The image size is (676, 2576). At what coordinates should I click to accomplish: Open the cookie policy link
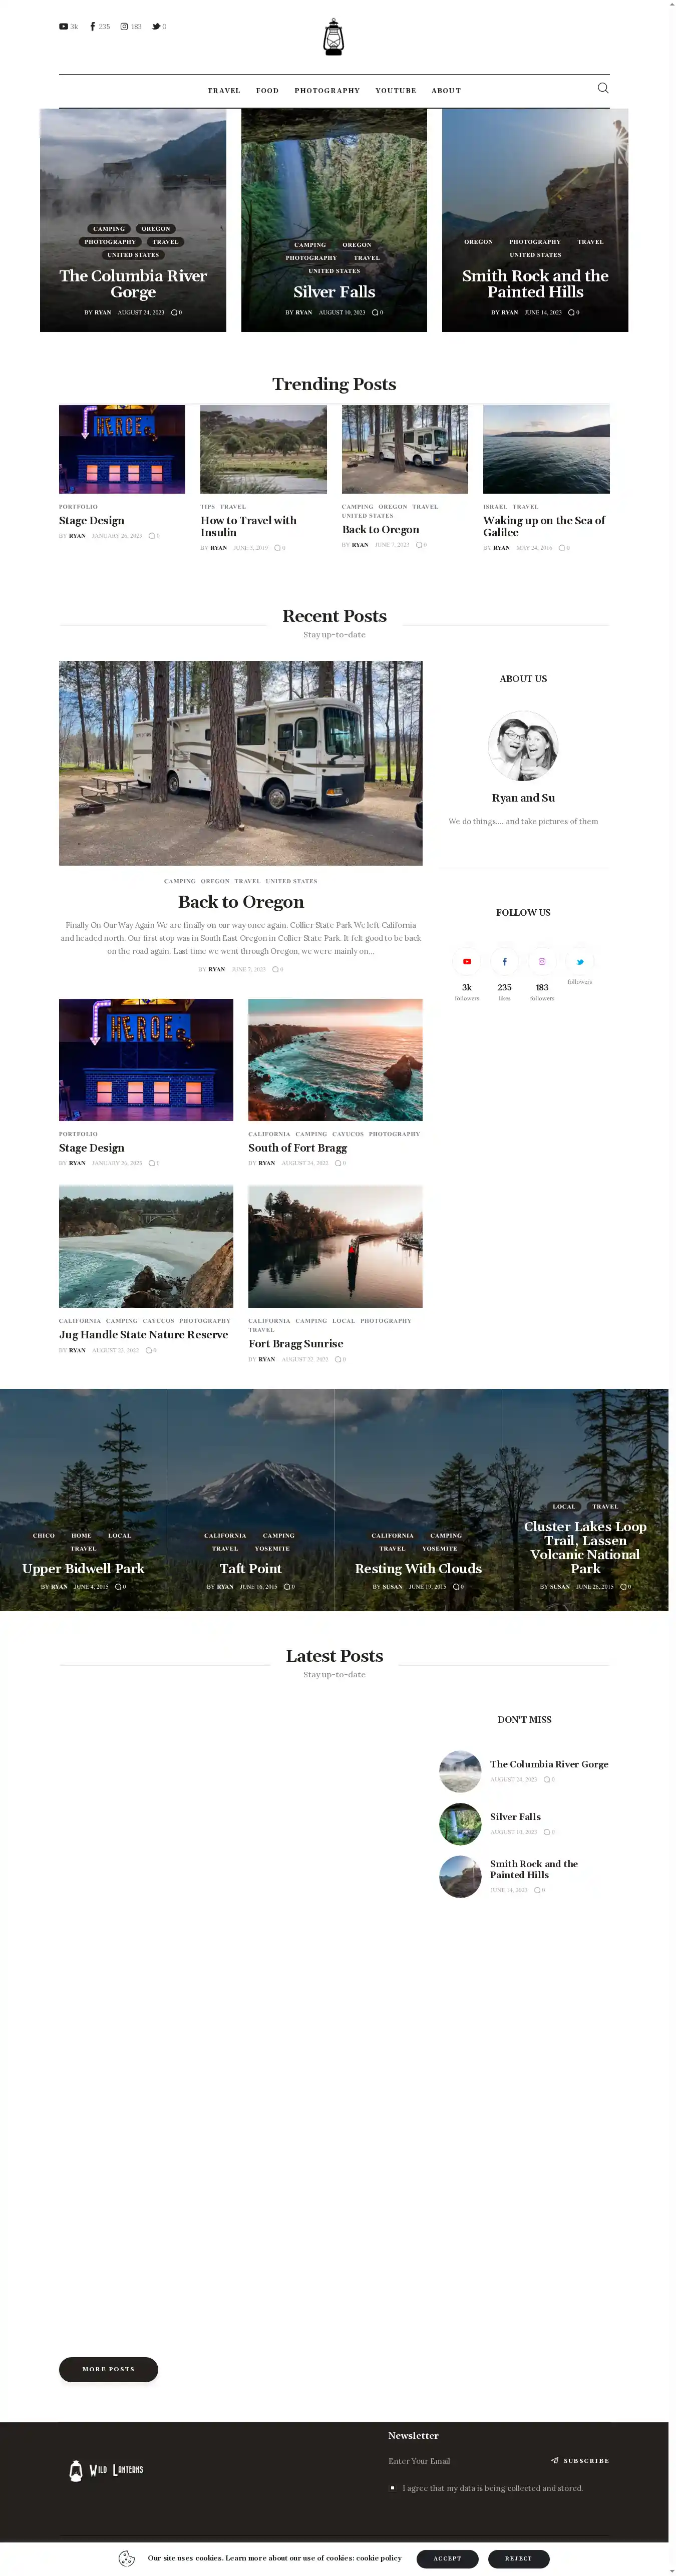pos(379,2558)
